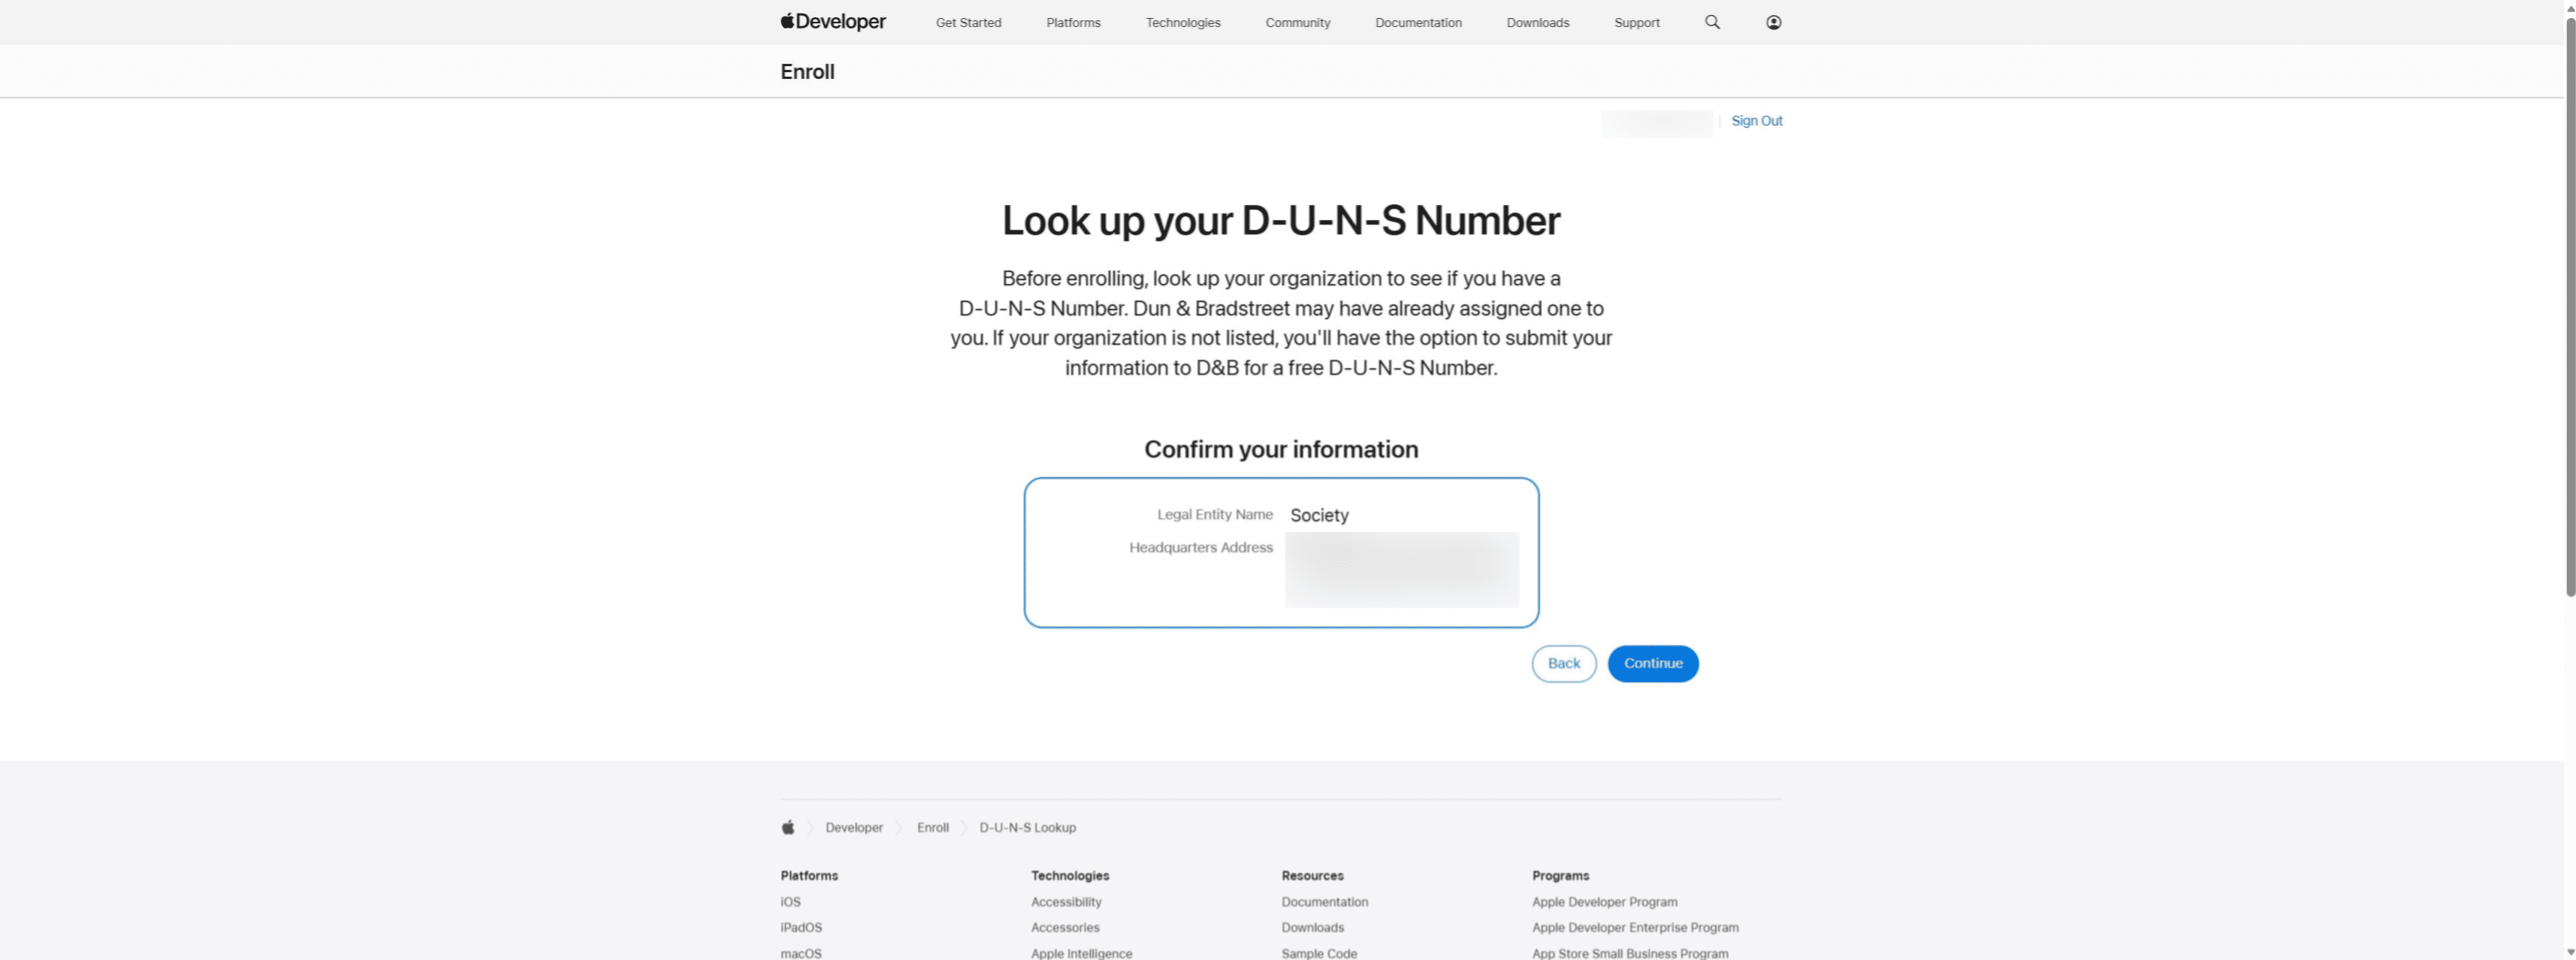
Task: Open Get Started menu
Action: pyautogui.click(x=968, y=22)
